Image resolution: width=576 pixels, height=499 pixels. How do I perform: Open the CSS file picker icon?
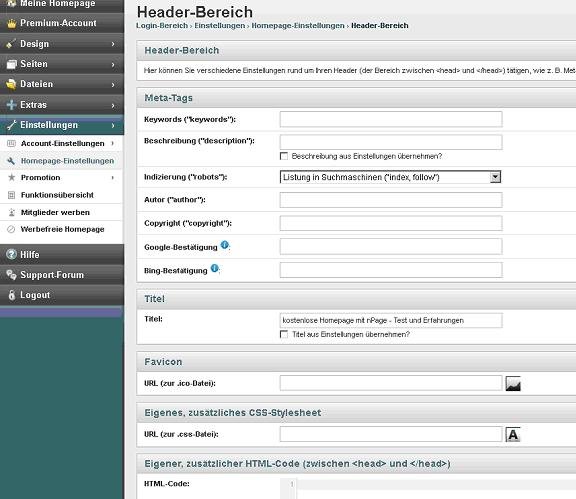click(x=513, y=434)
